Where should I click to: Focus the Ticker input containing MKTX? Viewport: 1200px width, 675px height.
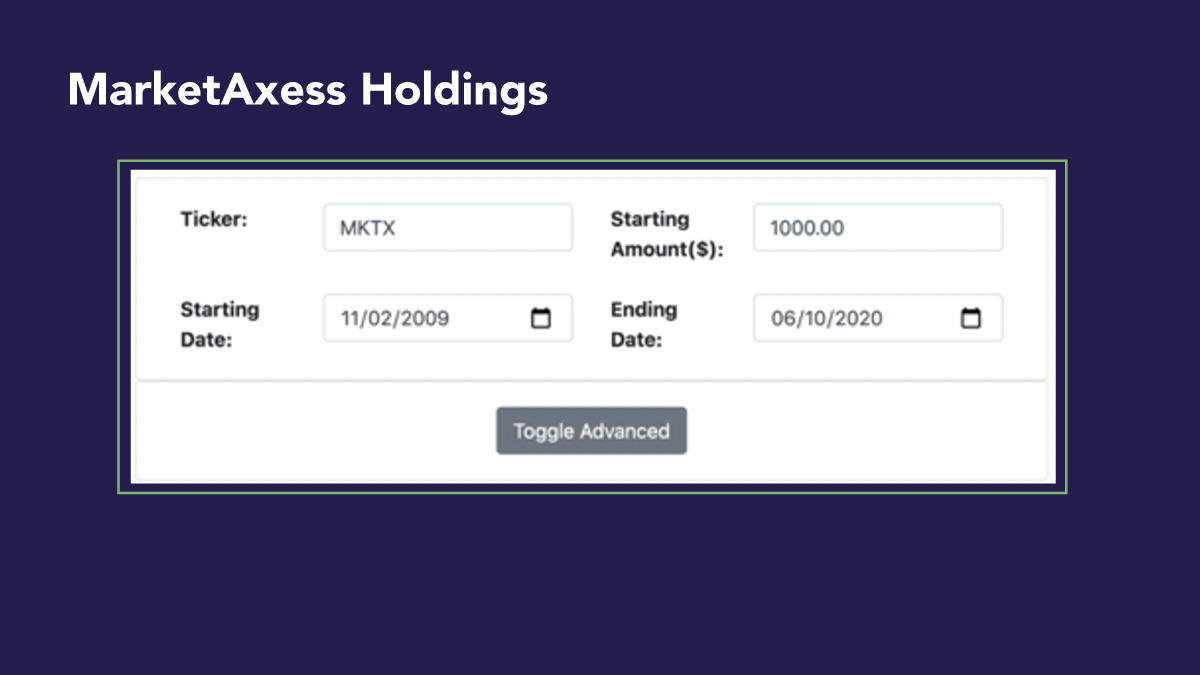(x=448, y=228)
